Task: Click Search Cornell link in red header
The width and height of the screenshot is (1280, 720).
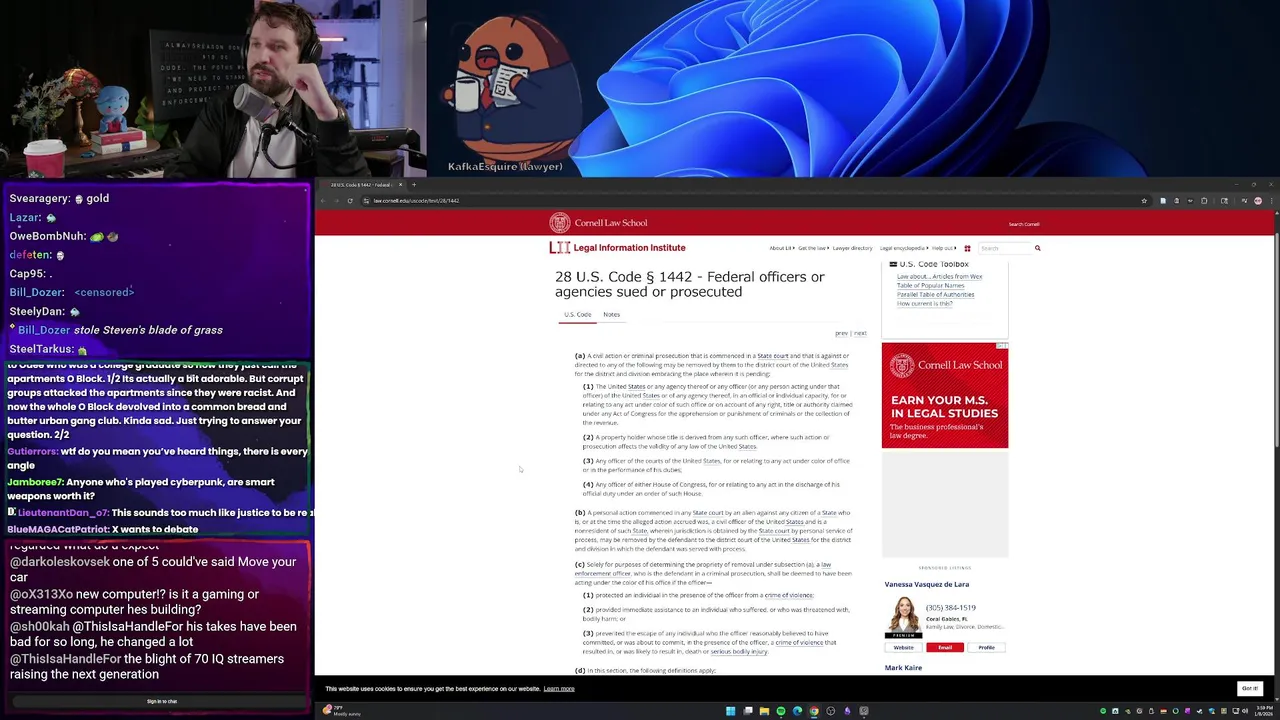Action: tap(1024, 224)
